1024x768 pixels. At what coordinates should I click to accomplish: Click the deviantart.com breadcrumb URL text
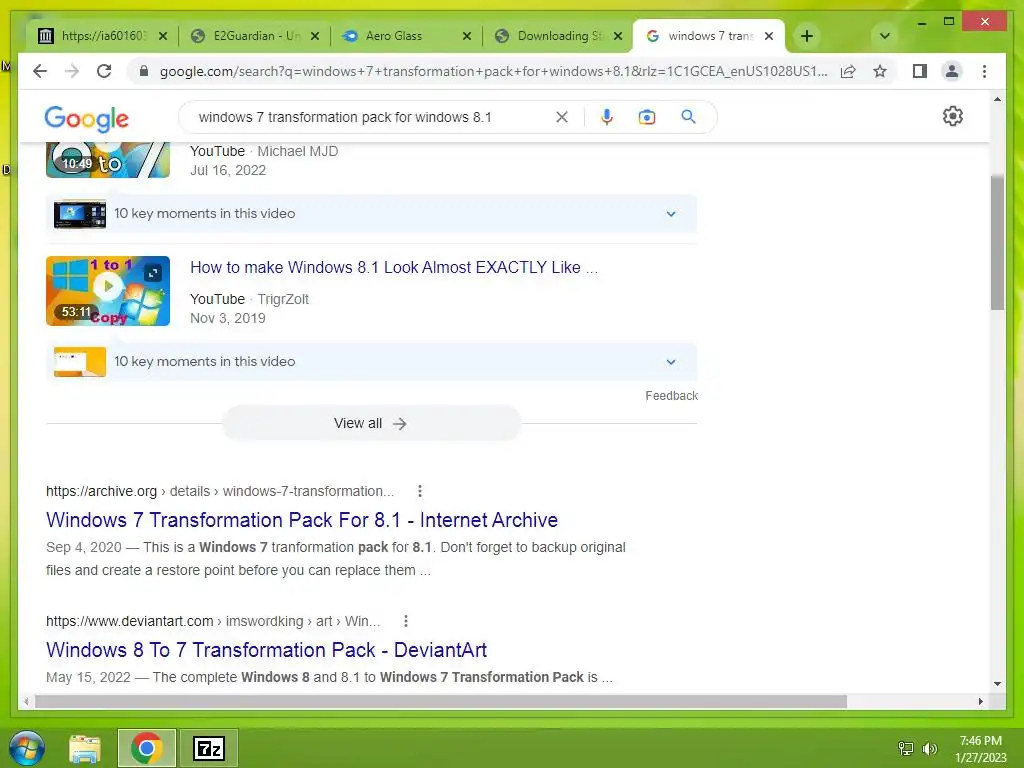[x=213, y=621]
